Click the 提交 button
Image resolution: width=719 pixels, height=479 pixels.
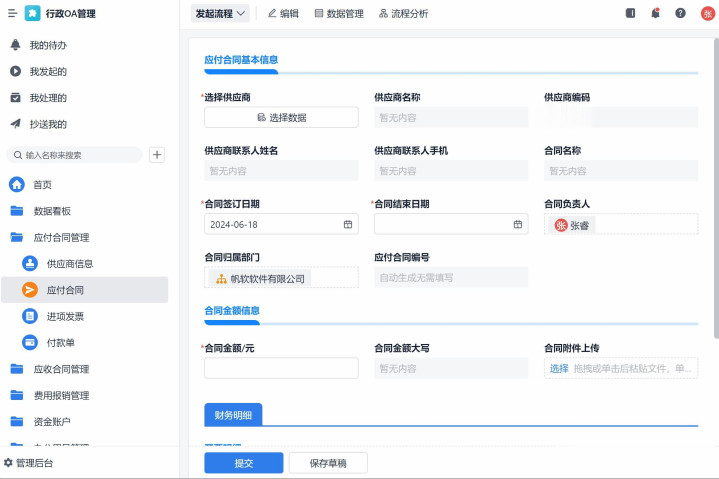243,463
